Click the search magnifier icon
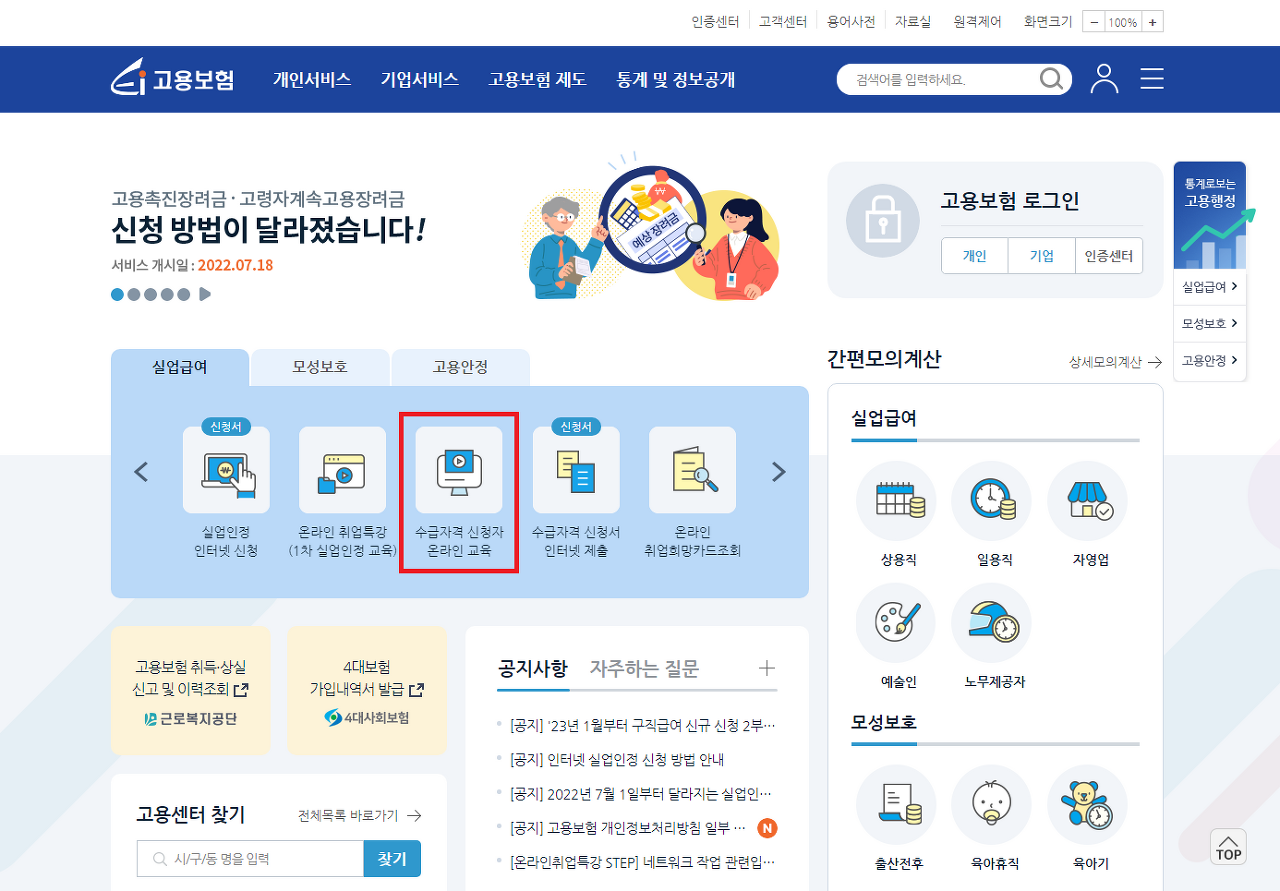The width and height of the screenshot is (1280, 891). coord(1052,79)
